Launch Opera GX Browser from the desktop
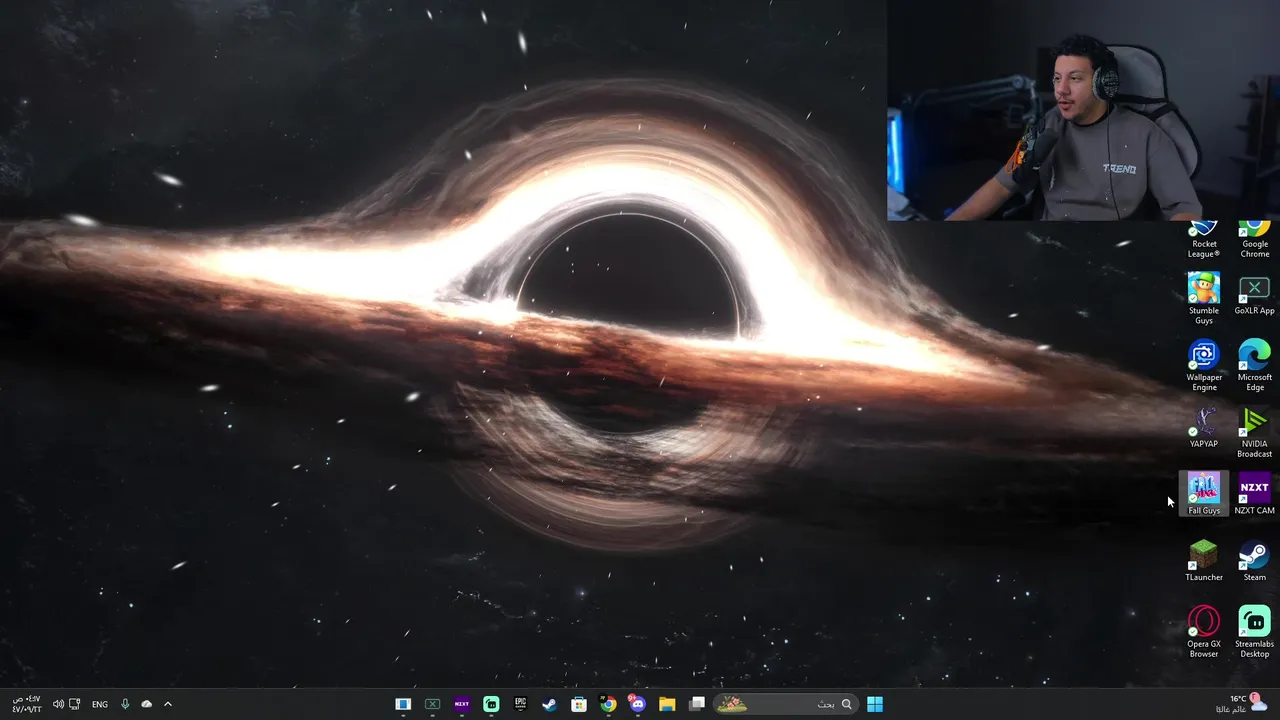The height and width of the screenshot is (720, 1280). coord(1204,632)
